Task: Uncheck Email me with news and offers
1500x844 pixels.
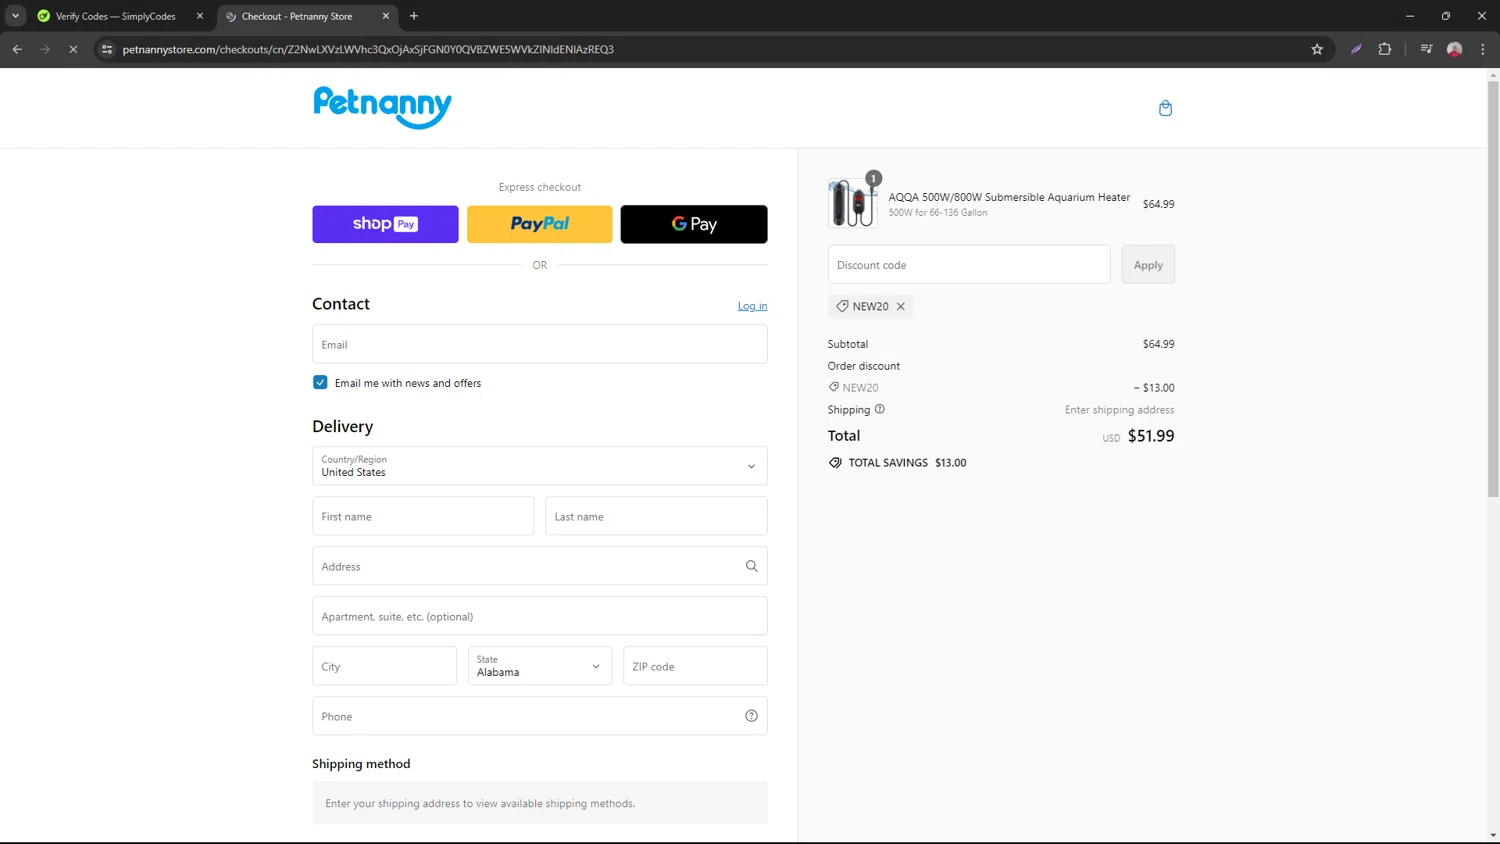Action: point(320,382)
